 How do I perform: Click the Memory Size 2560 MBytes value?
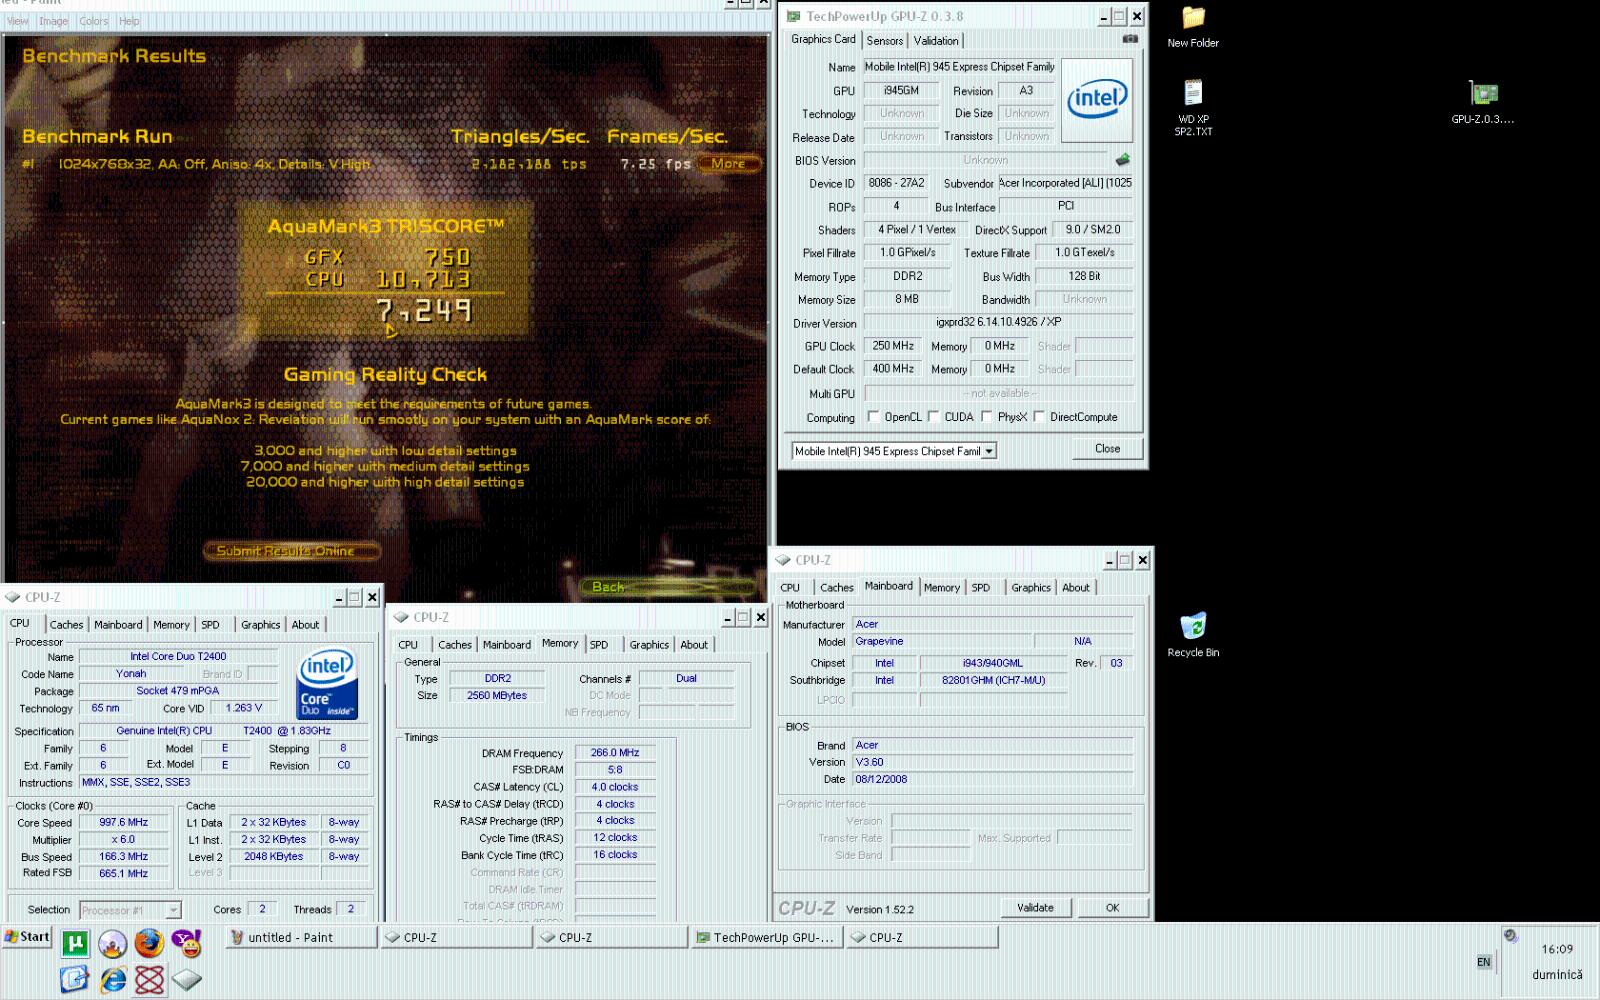[x=497, y=695]
